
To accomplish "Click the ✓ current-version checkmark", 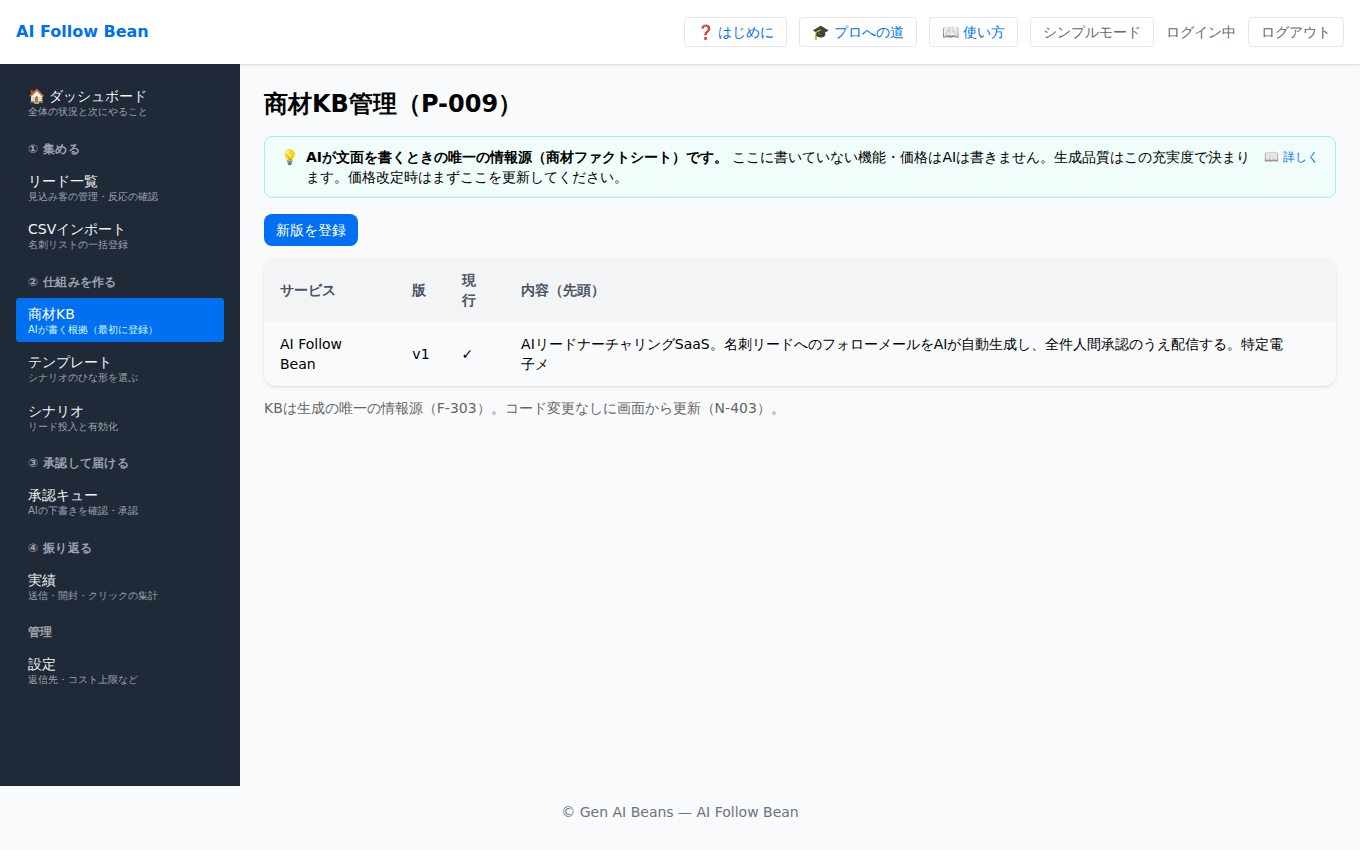I will [x=467, y=354].
